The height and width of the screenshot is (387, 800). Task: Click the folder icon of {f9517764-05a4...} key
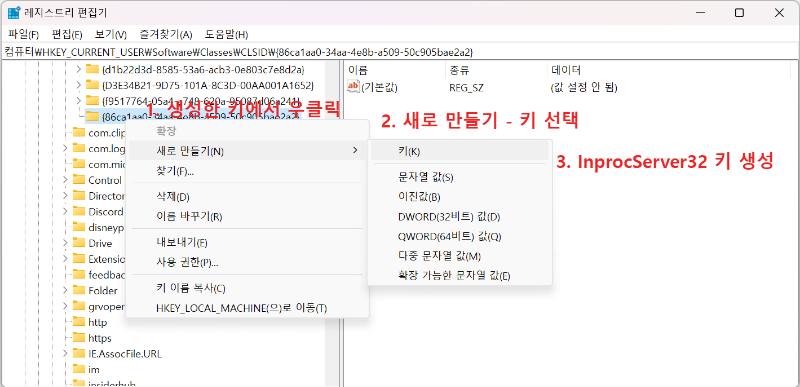(92, 100)
